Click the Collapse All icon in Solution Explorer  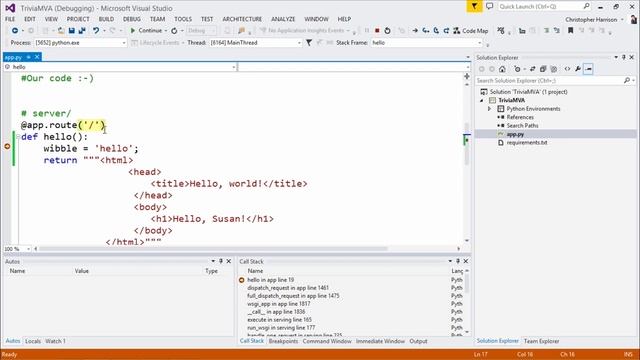[543, 69]
